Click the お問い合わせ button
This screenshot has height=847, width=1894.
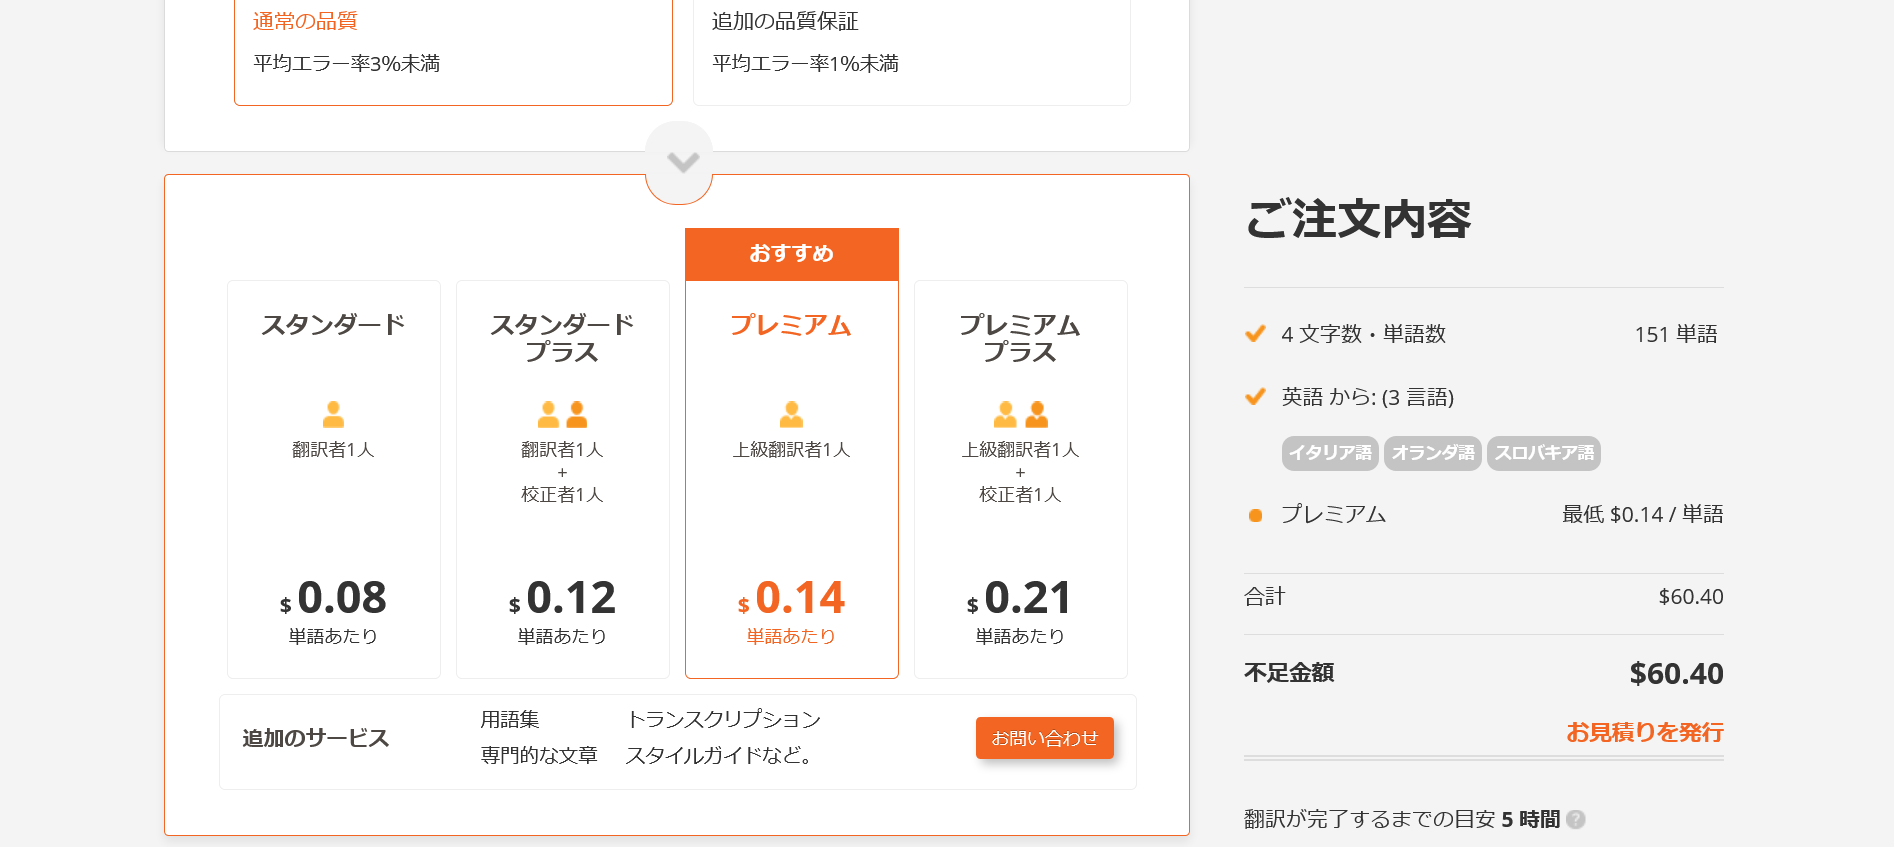(x=1045, y=738)
